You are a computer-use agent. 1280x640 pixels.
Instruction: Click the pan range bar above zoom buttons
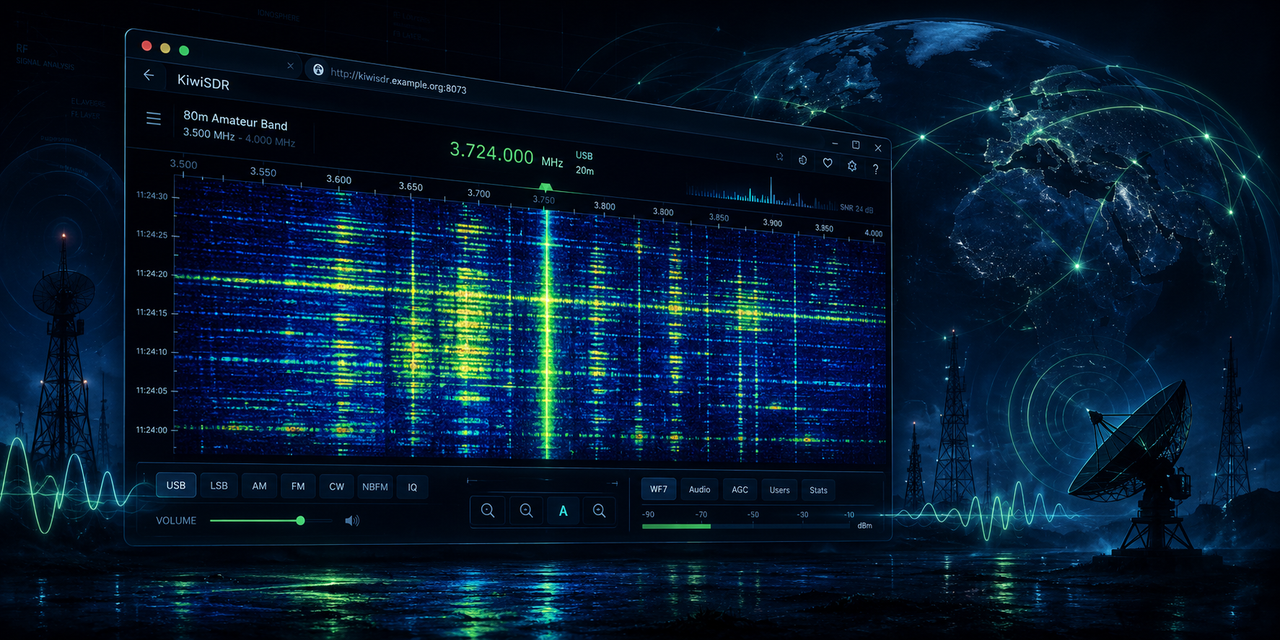click(543, 481)
